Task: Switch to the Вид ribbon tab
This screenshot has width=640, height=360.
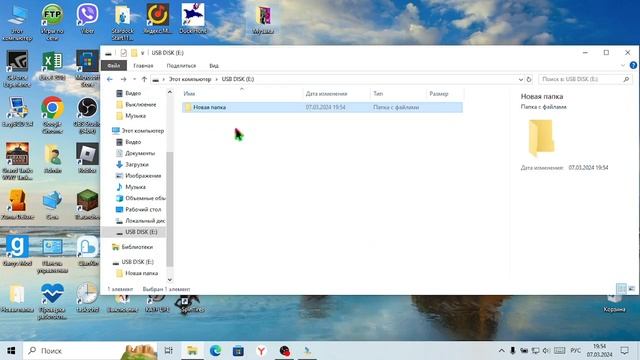Action: point(214,65)
